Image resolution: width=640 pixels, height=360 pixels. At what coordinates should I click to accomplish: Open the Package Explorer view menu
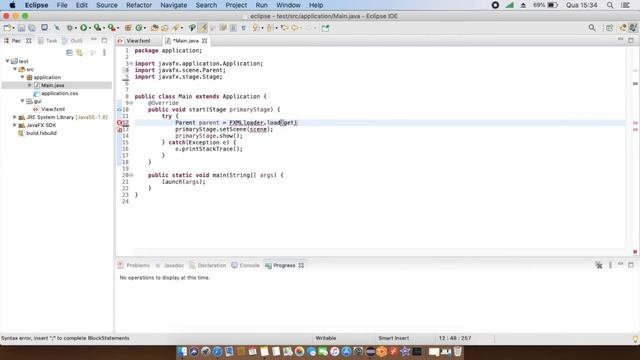[x=104, y=53]
